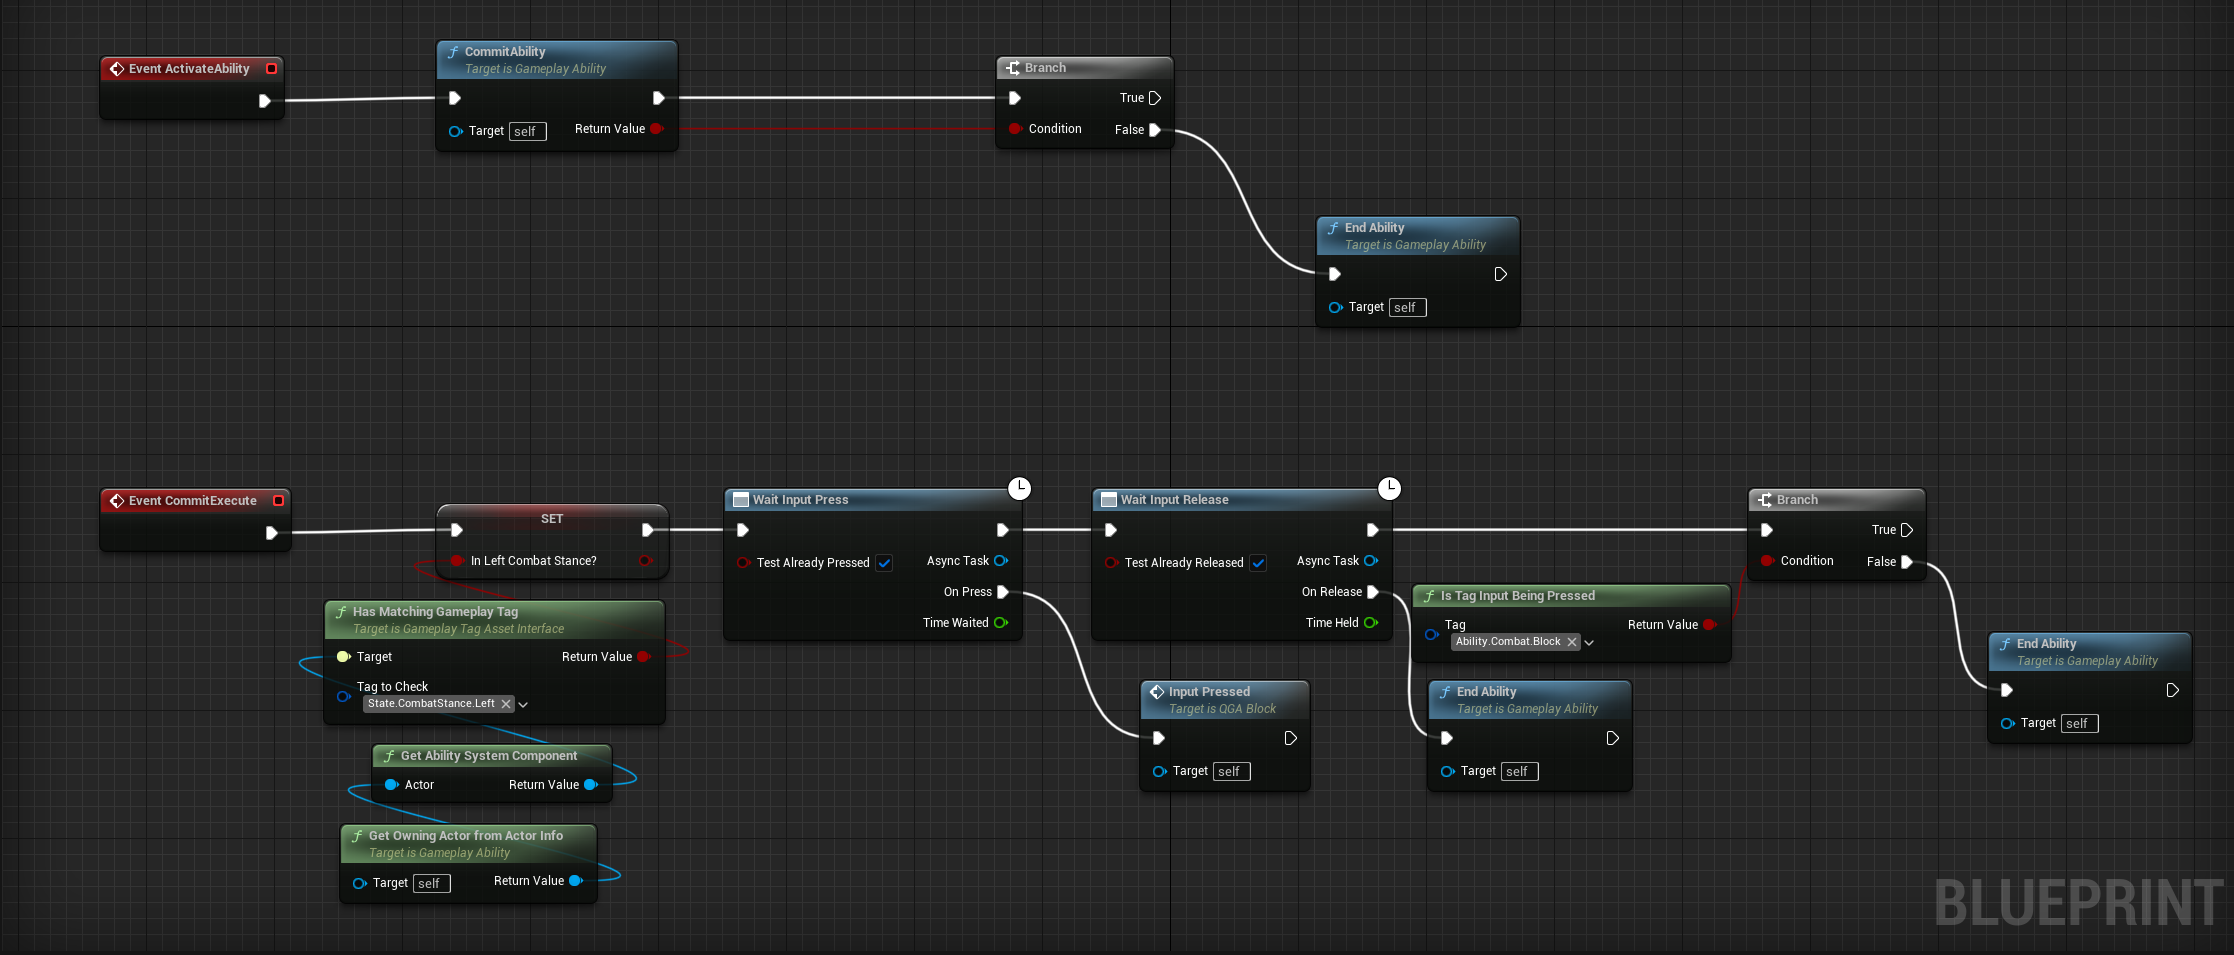Image resolution: width=2234 pixels, height=955 pixels.
Task: Click Wait Input Press clock latent icon
Action: coord(1019,488)
